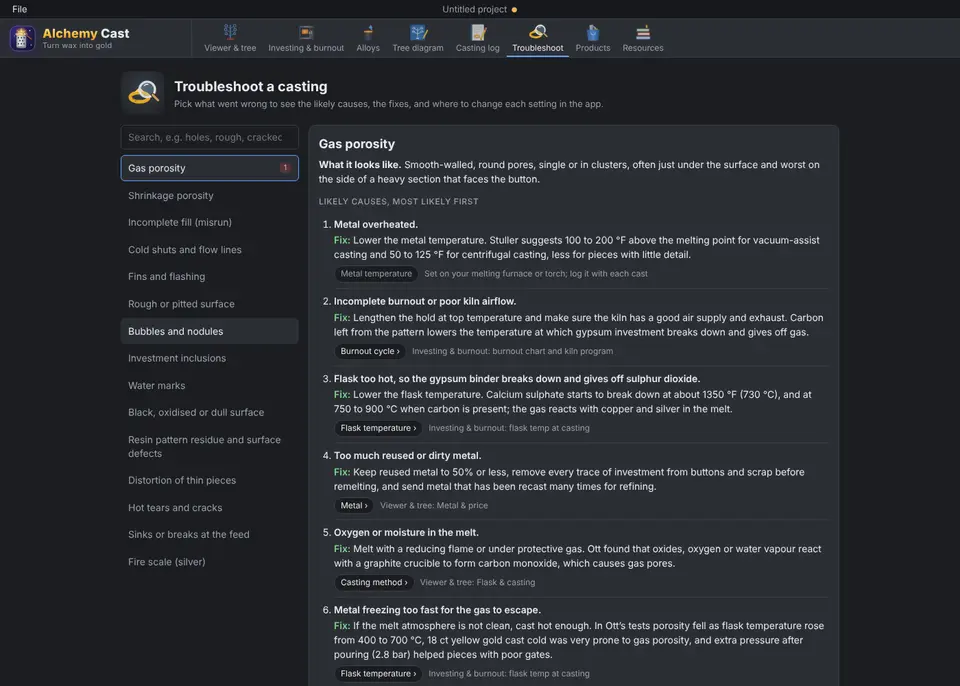Open the Viewer & tree section icon

[x=230, y=31]
